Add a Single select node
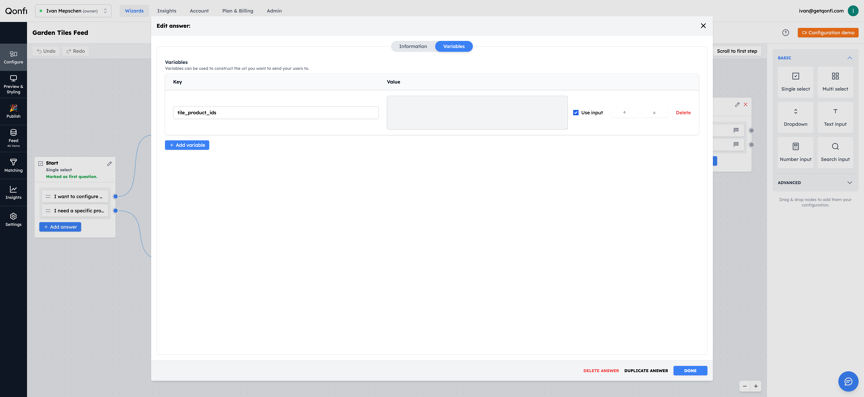 pos(795,82)
